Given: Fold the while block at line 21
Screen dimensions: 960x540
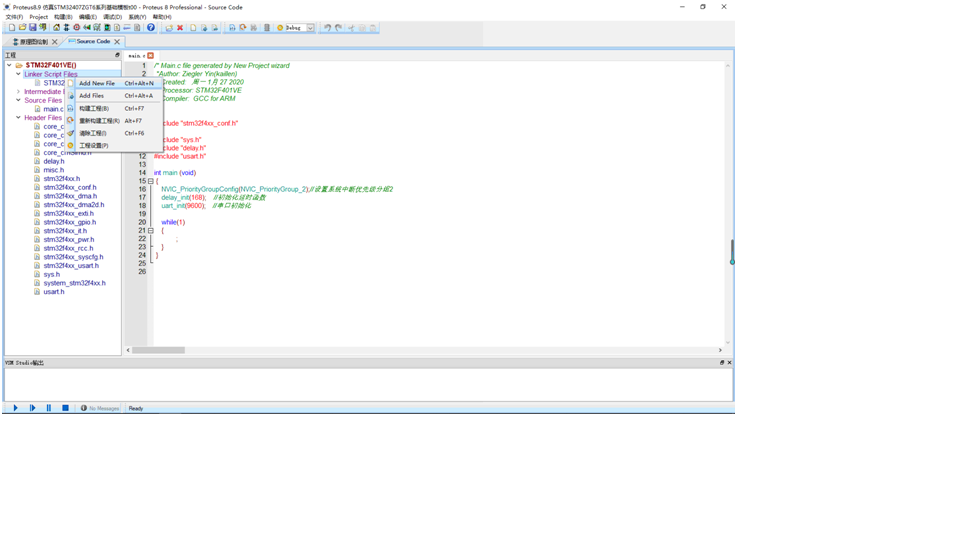Looking at the screenshot, I should (151, 231).
